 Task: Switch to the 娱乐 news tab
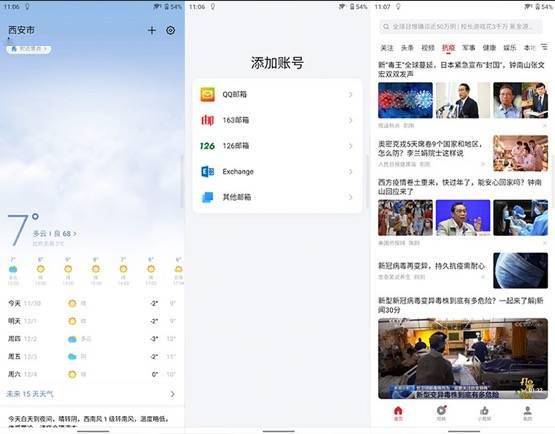click(x=510, y=48)
